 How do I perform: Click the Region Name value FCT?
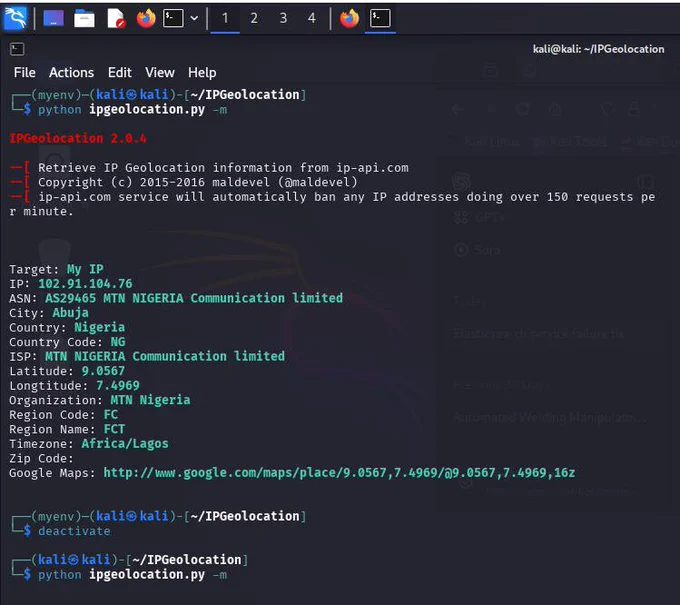click(114, 429)
